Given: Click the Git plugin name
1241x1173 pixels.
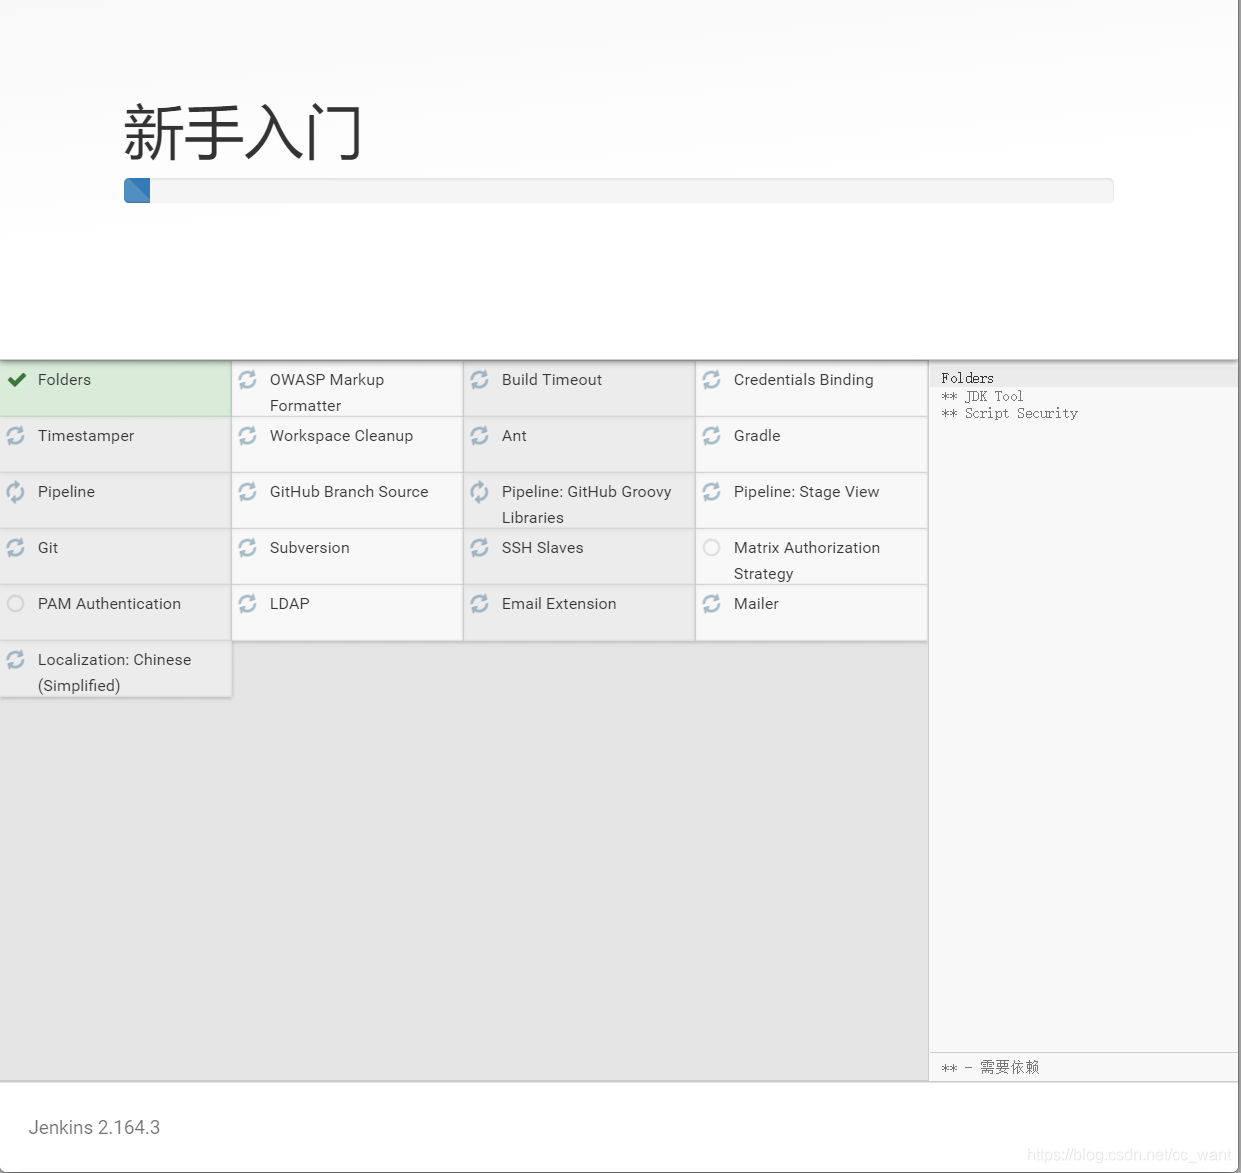Looking at the screenshot, I should tap(48, 548).
